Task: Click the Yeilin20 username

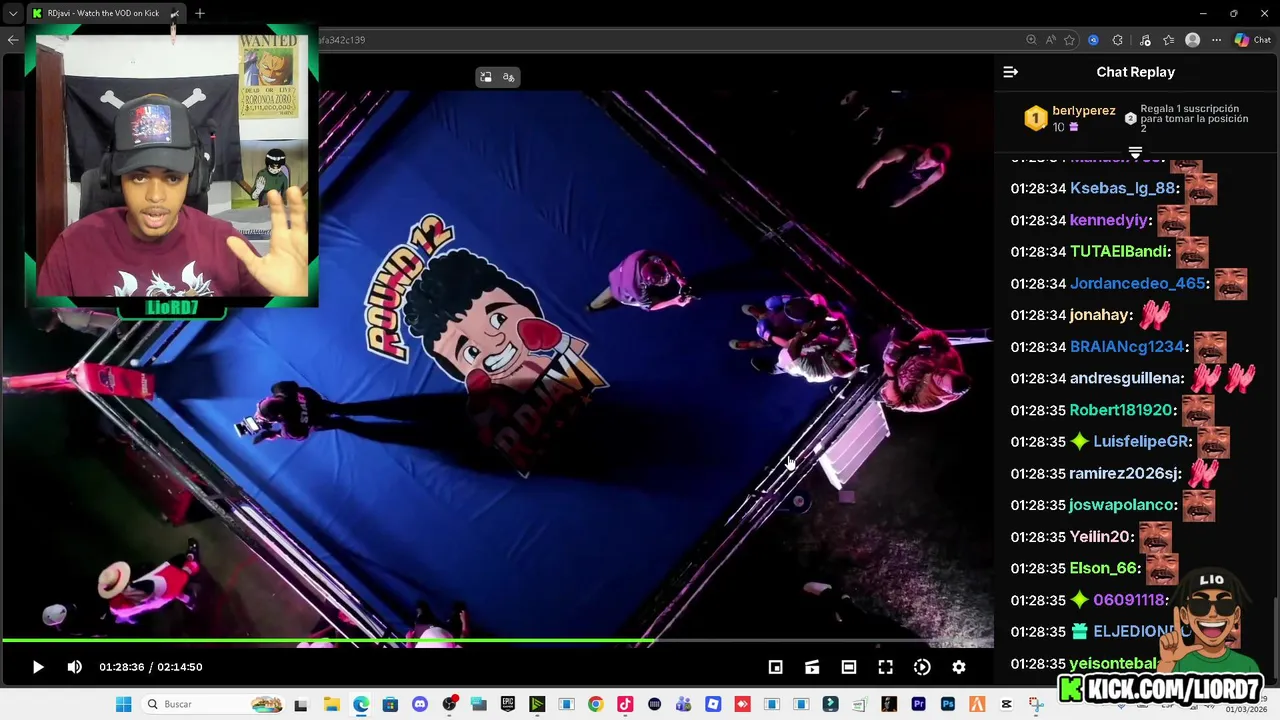Action: coord(1100,537)
